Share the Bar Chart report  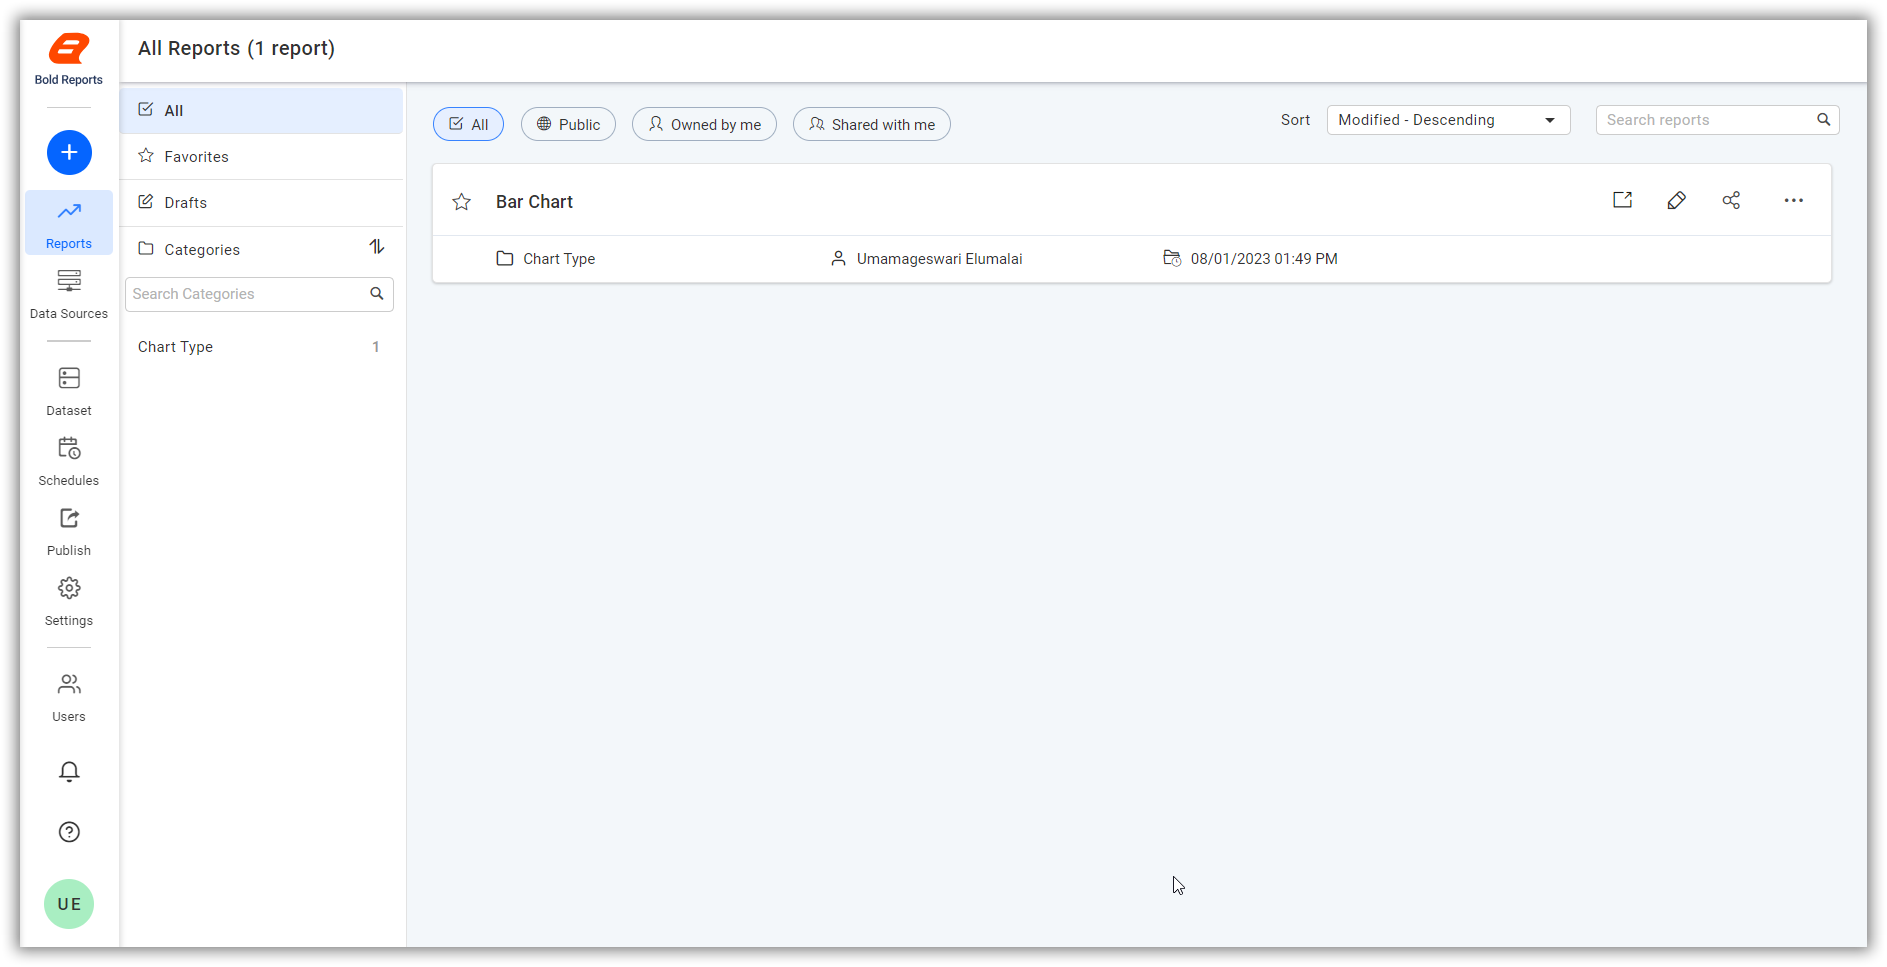[1731, 200]
